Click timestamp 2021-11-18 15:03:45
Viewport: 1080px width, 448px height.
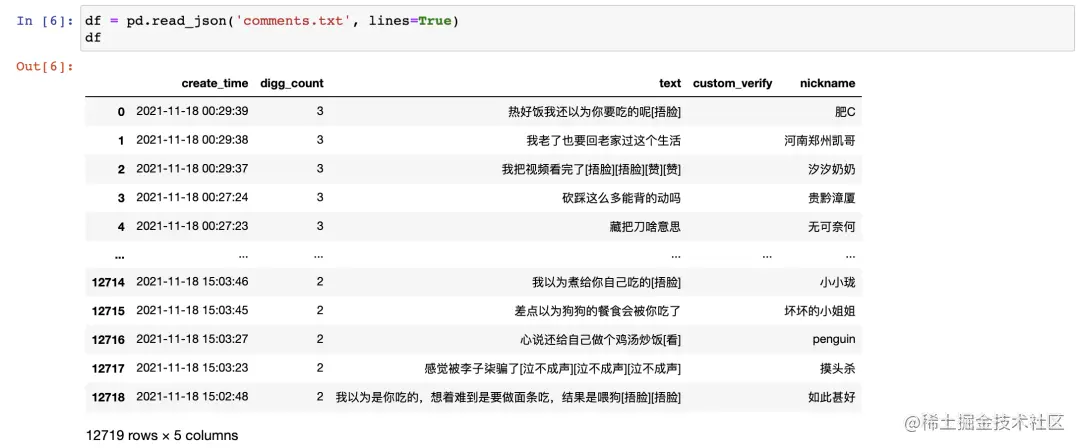click(x=192, y=311)
